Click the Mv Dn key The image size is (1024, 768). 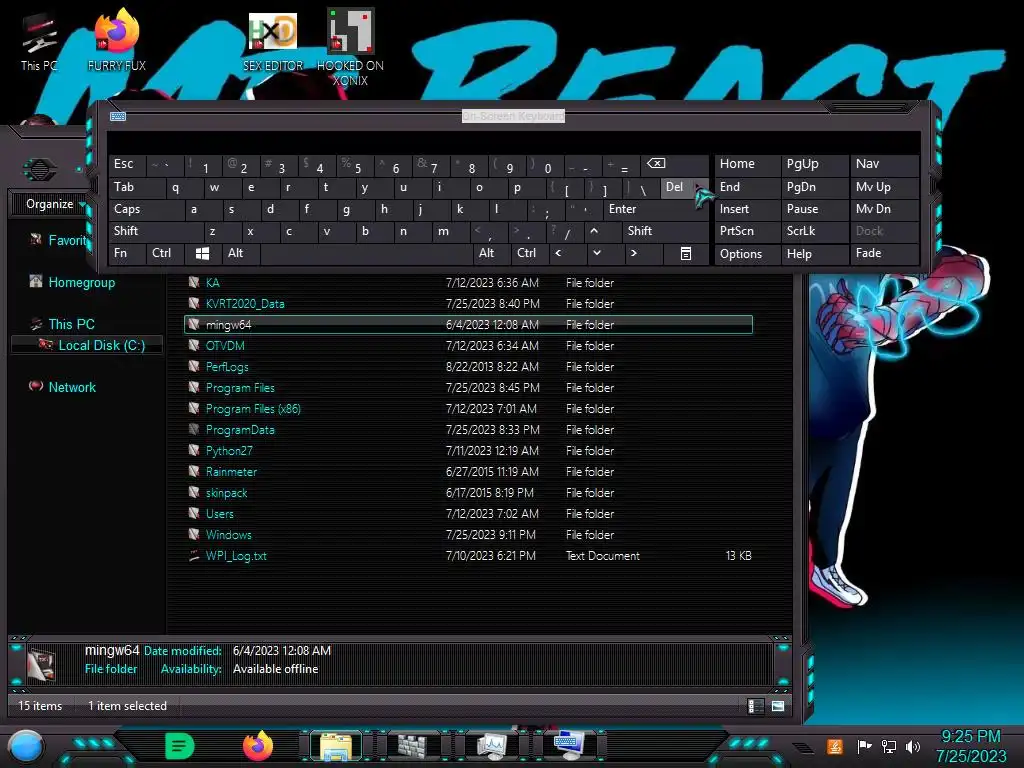coord(884,209)
